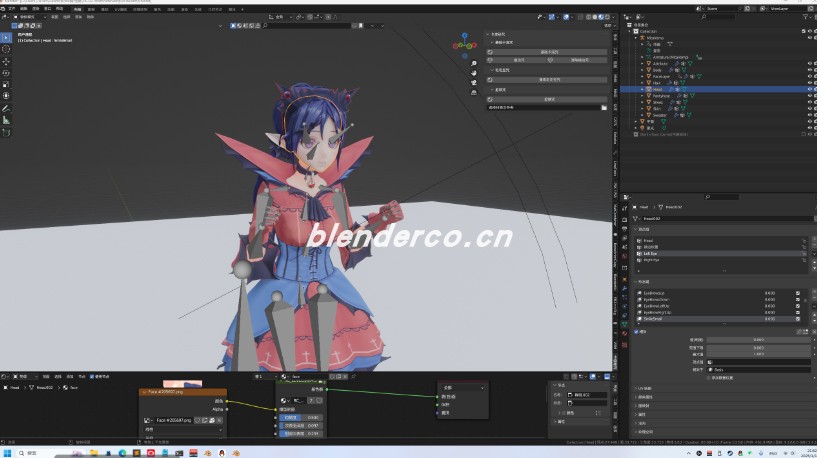Click the folder icon in sidebar panel field

point(604,107)
